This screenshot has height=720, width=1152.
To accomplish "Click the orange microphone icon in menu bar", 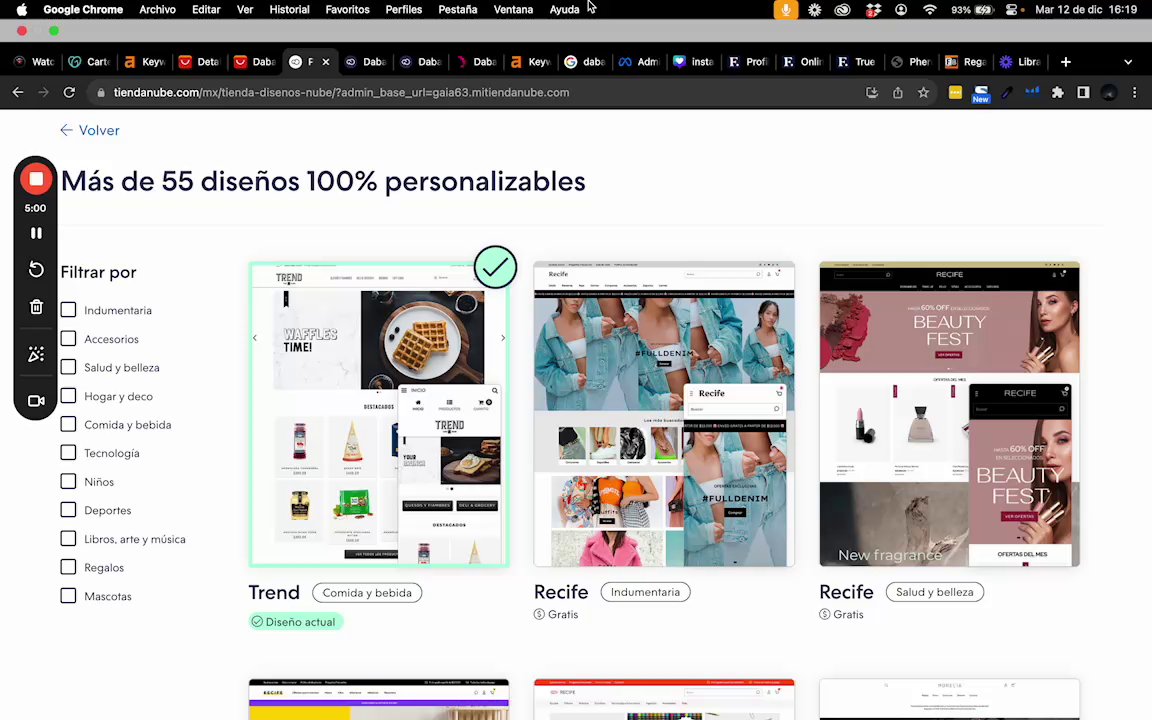I will 785,10.
